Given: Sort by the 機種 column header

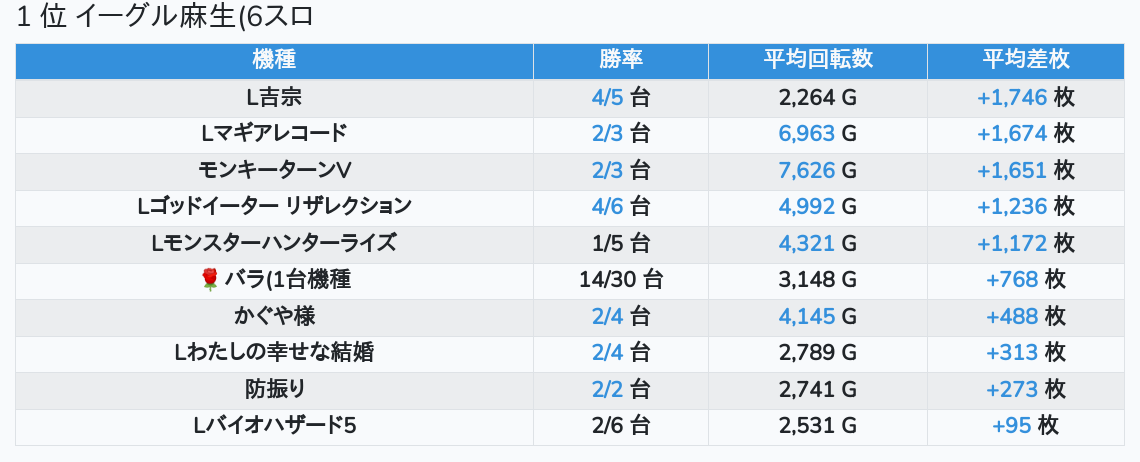Looking at the screenshot, I should pos(274,60).
